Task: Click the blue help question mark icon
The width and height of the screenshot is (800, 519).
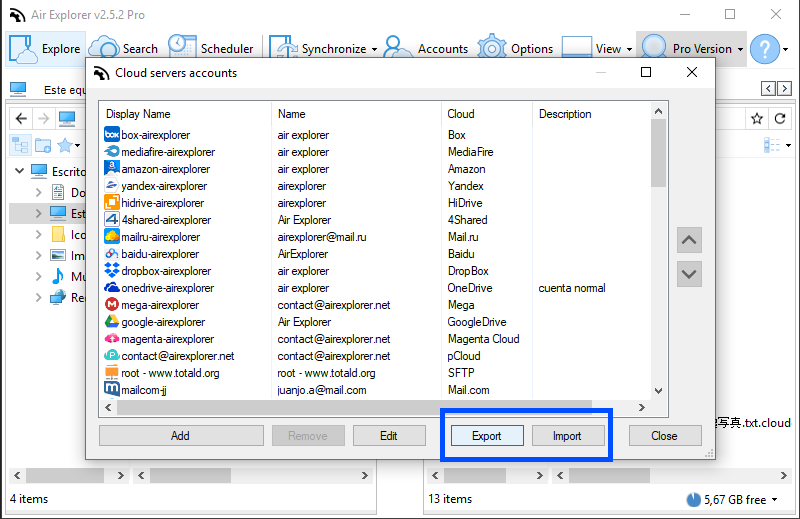Action: (x=765, y=49)
